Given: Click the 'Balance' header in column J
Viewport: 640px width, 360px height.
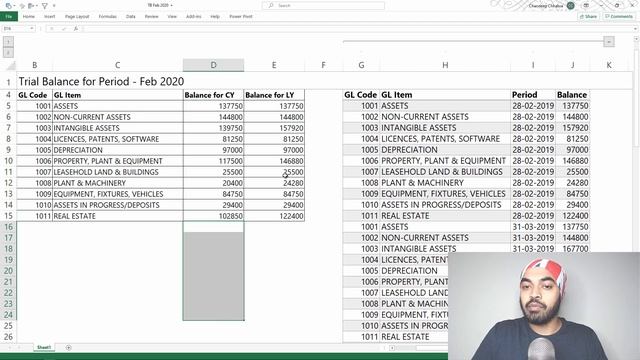Looking at the screenshot, I should 572,95.
